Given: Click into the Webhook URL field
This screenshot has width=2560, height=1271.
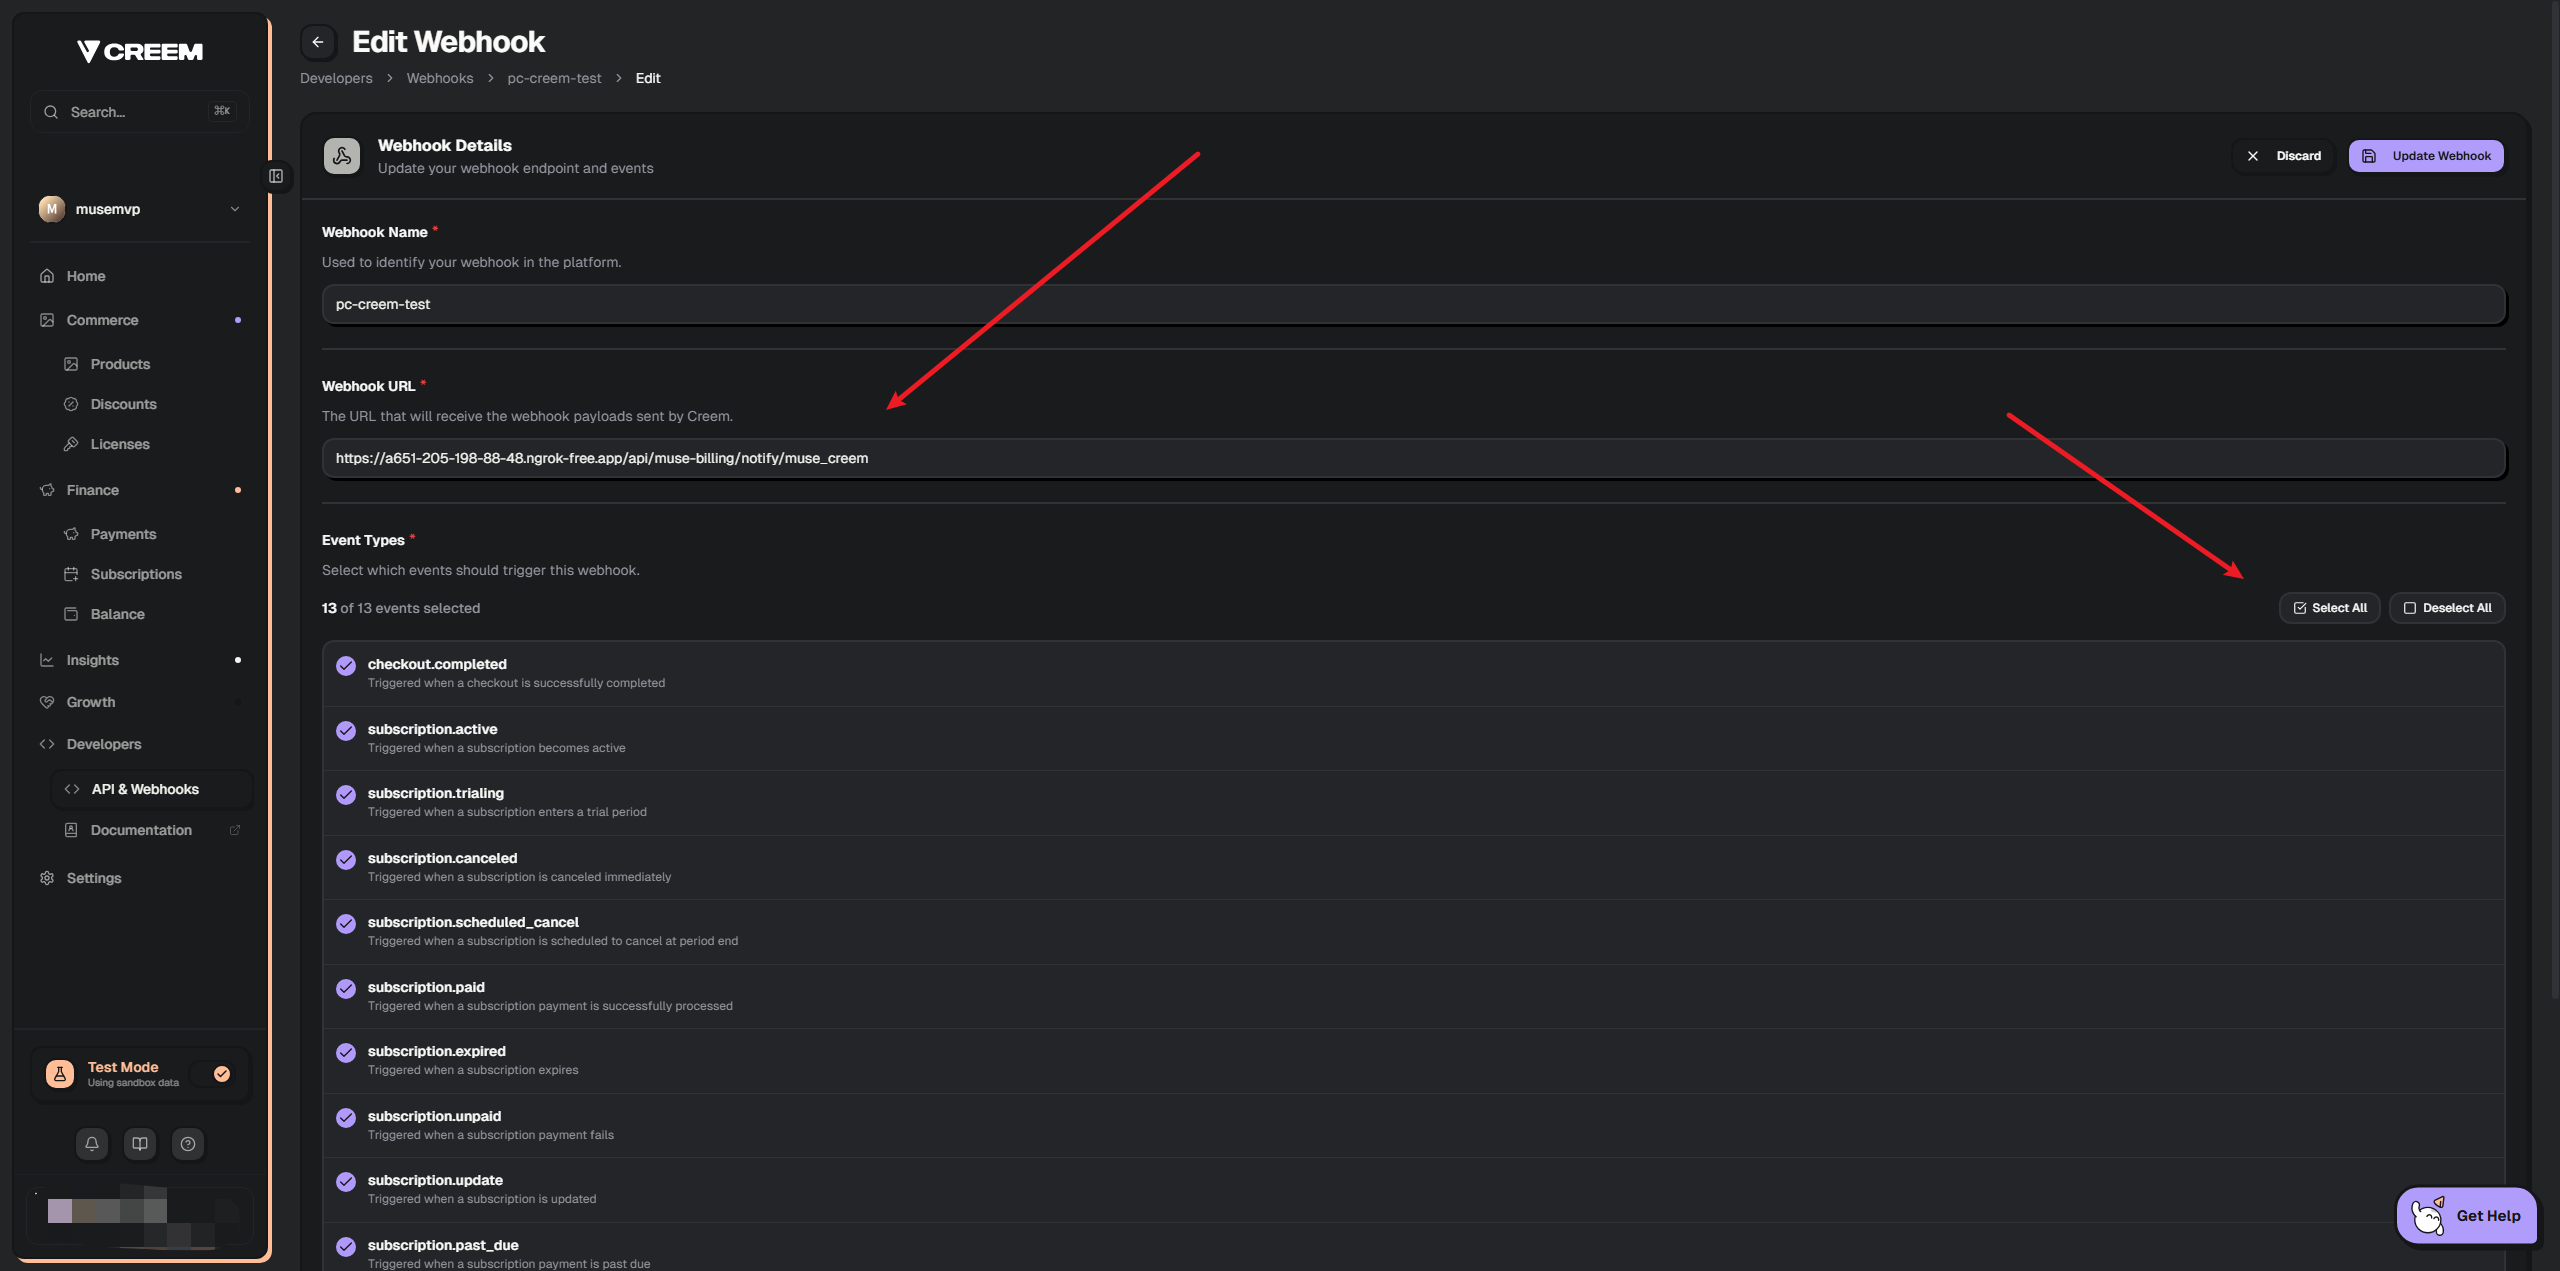Looking at the screenshot, I should pyautogui.click(x=1413, y=458).
